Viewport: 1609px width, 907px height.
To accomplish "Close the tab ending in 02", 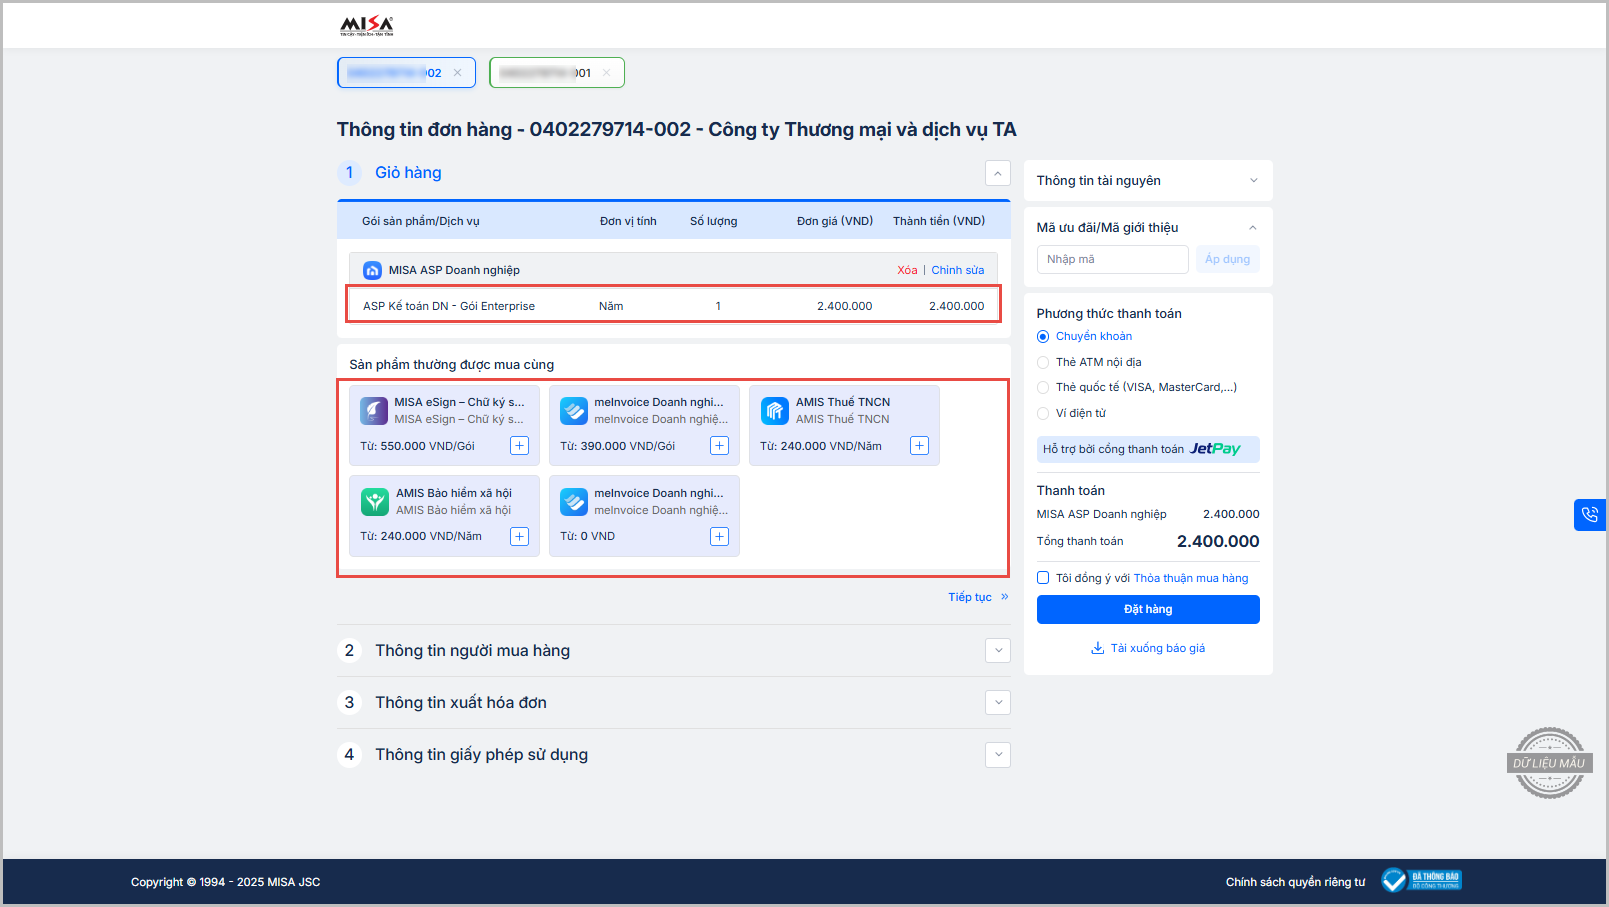I will (x=458, y=73).
